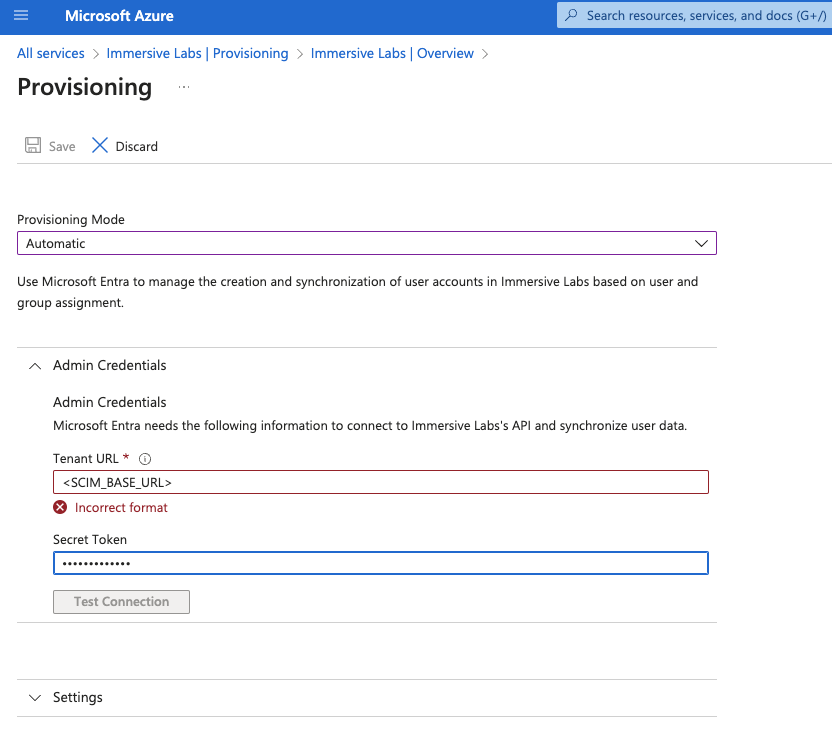Image resolution: width=832 pixels, height=742 pixels.
Task: Click the Settings section header
Action: pos(77,697)
